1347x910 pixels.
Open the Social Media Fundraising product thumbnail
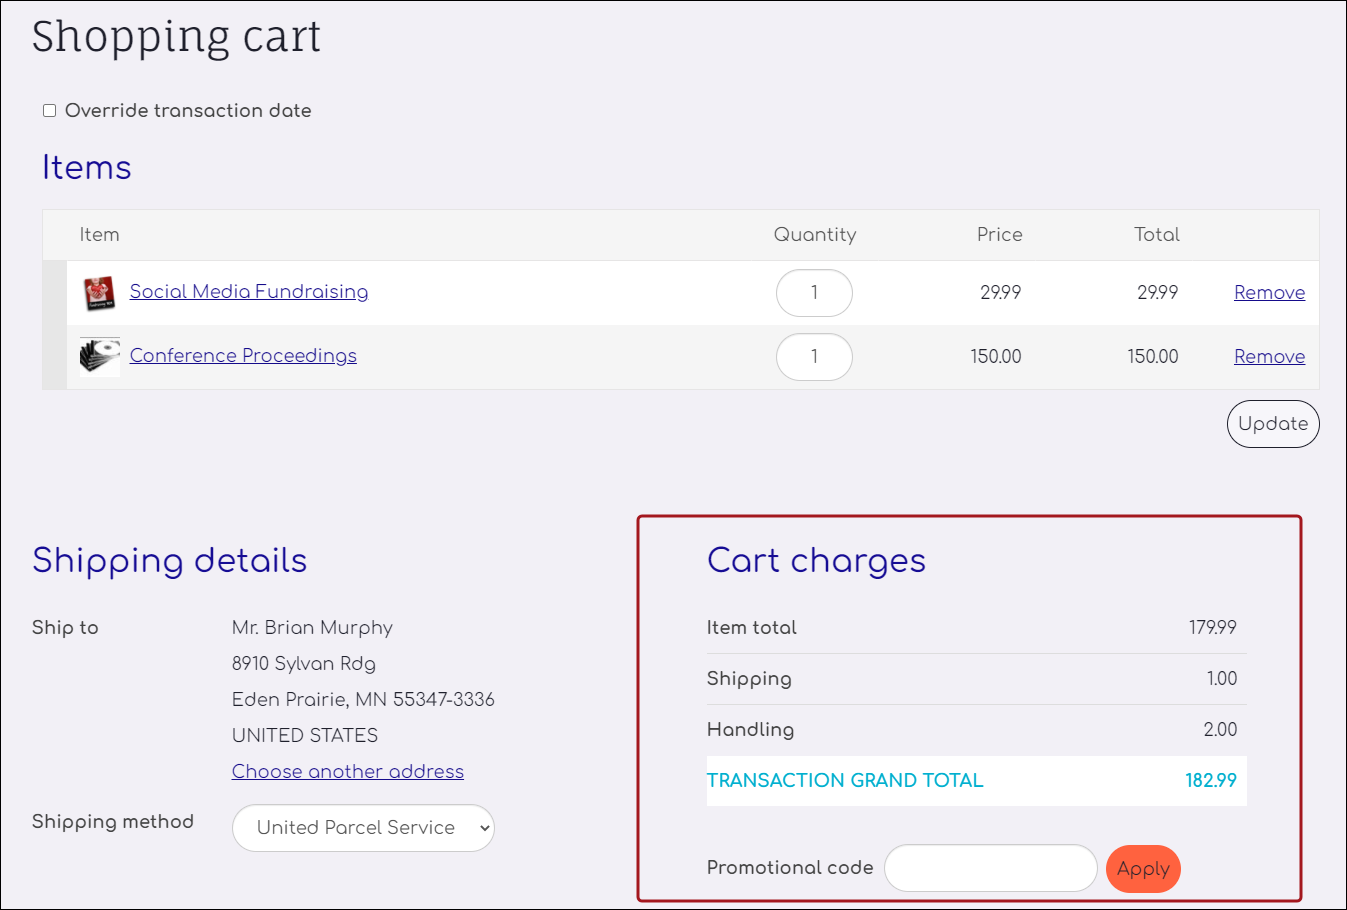(x=99, y=293)
